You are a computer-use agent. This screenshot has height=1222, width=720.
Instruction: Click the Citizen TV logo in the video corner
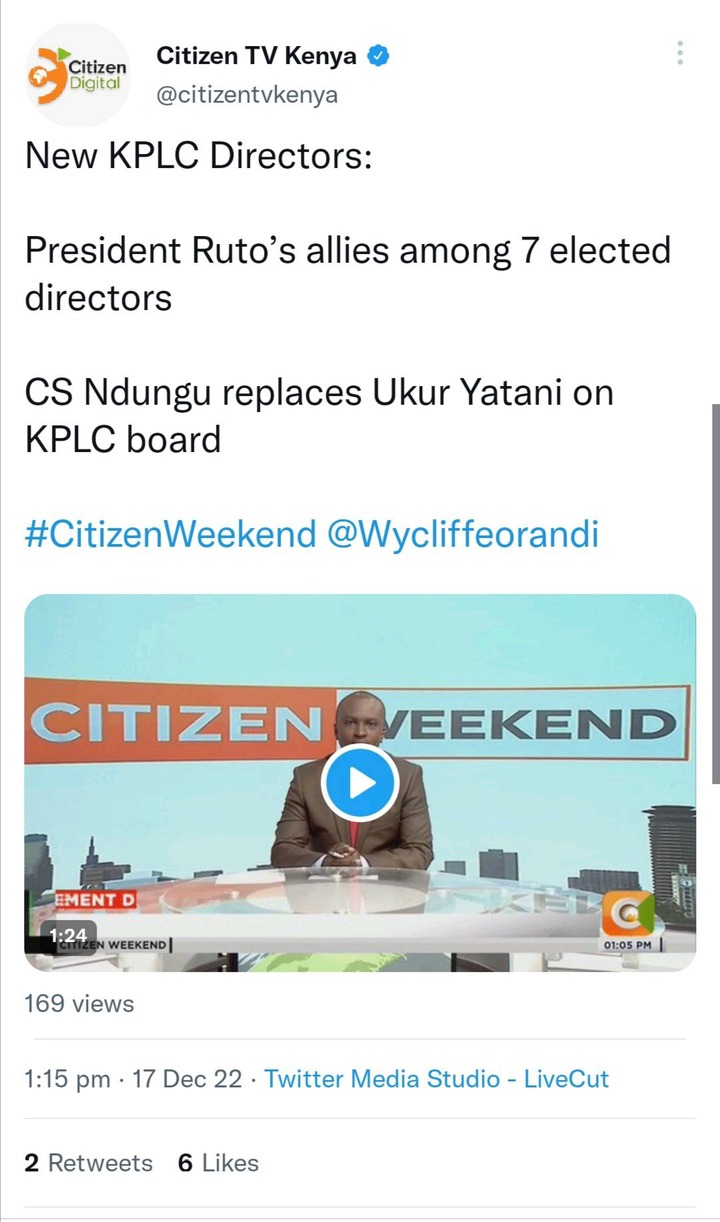[627, 912]
